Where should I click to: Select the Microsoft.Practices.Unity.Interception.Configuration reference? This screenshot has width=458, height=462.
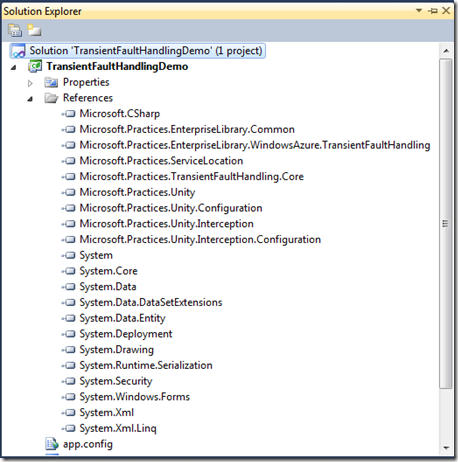coord(200,239)
